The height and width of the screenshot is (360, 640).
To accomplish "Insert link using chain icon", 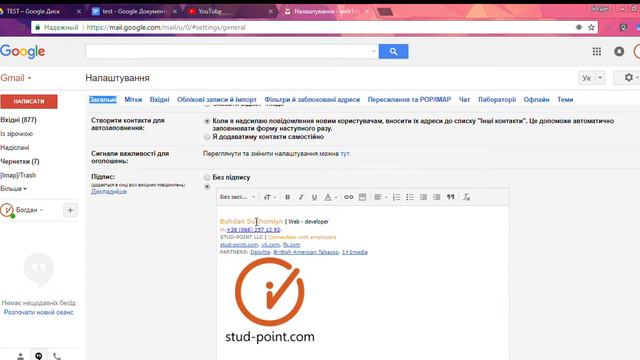I will (349, 197).
